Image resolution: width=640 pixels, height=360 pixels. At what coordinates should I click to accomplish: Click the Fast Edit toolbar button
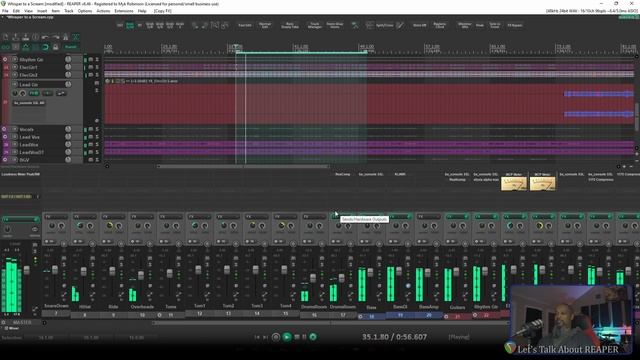[x=245, y=25]
